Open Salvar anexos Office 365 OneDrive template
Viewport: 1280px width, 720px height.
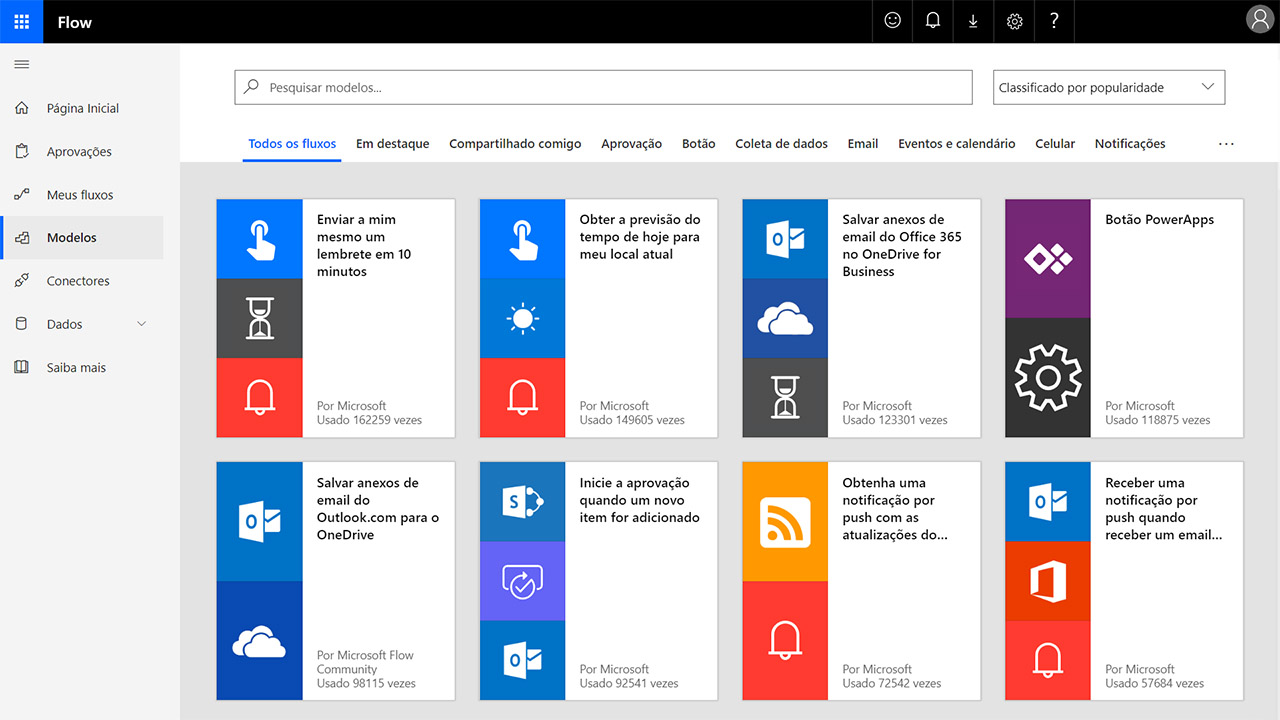click(902, 245)
